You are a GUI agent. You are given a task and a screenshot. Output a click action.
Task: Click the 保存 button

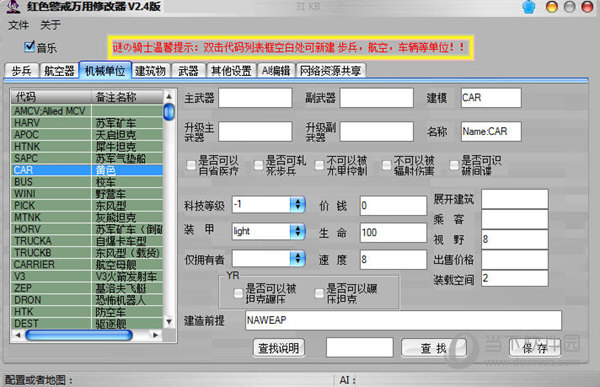[x=535, y=348]
